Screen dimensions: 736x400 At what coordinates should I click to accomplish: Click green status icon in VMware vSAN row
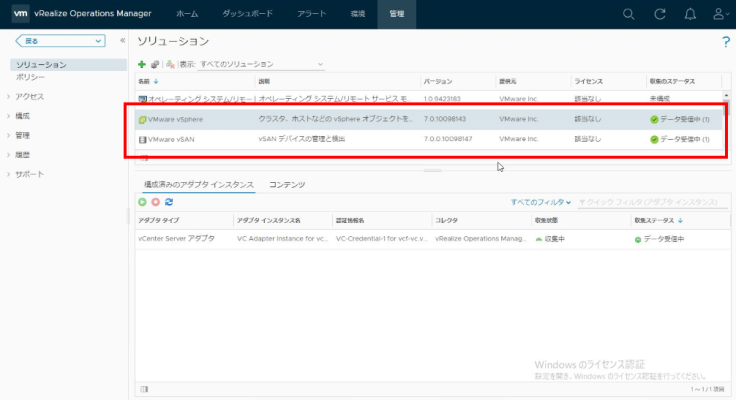tap(654, 139)
